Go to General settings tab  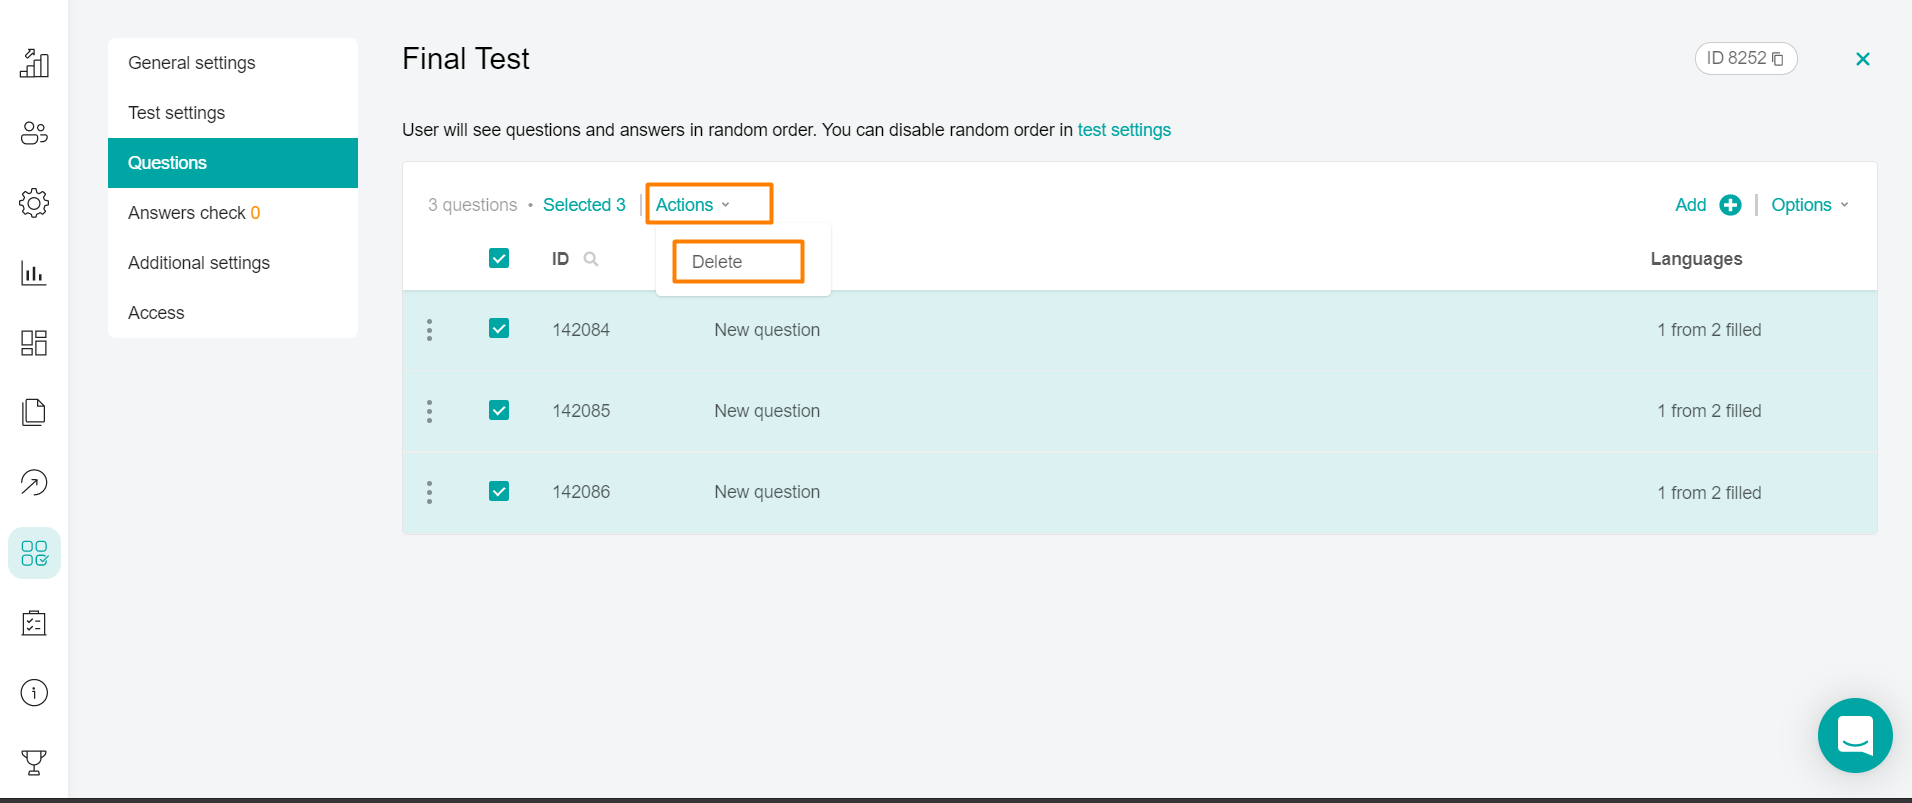coord(233,63)
